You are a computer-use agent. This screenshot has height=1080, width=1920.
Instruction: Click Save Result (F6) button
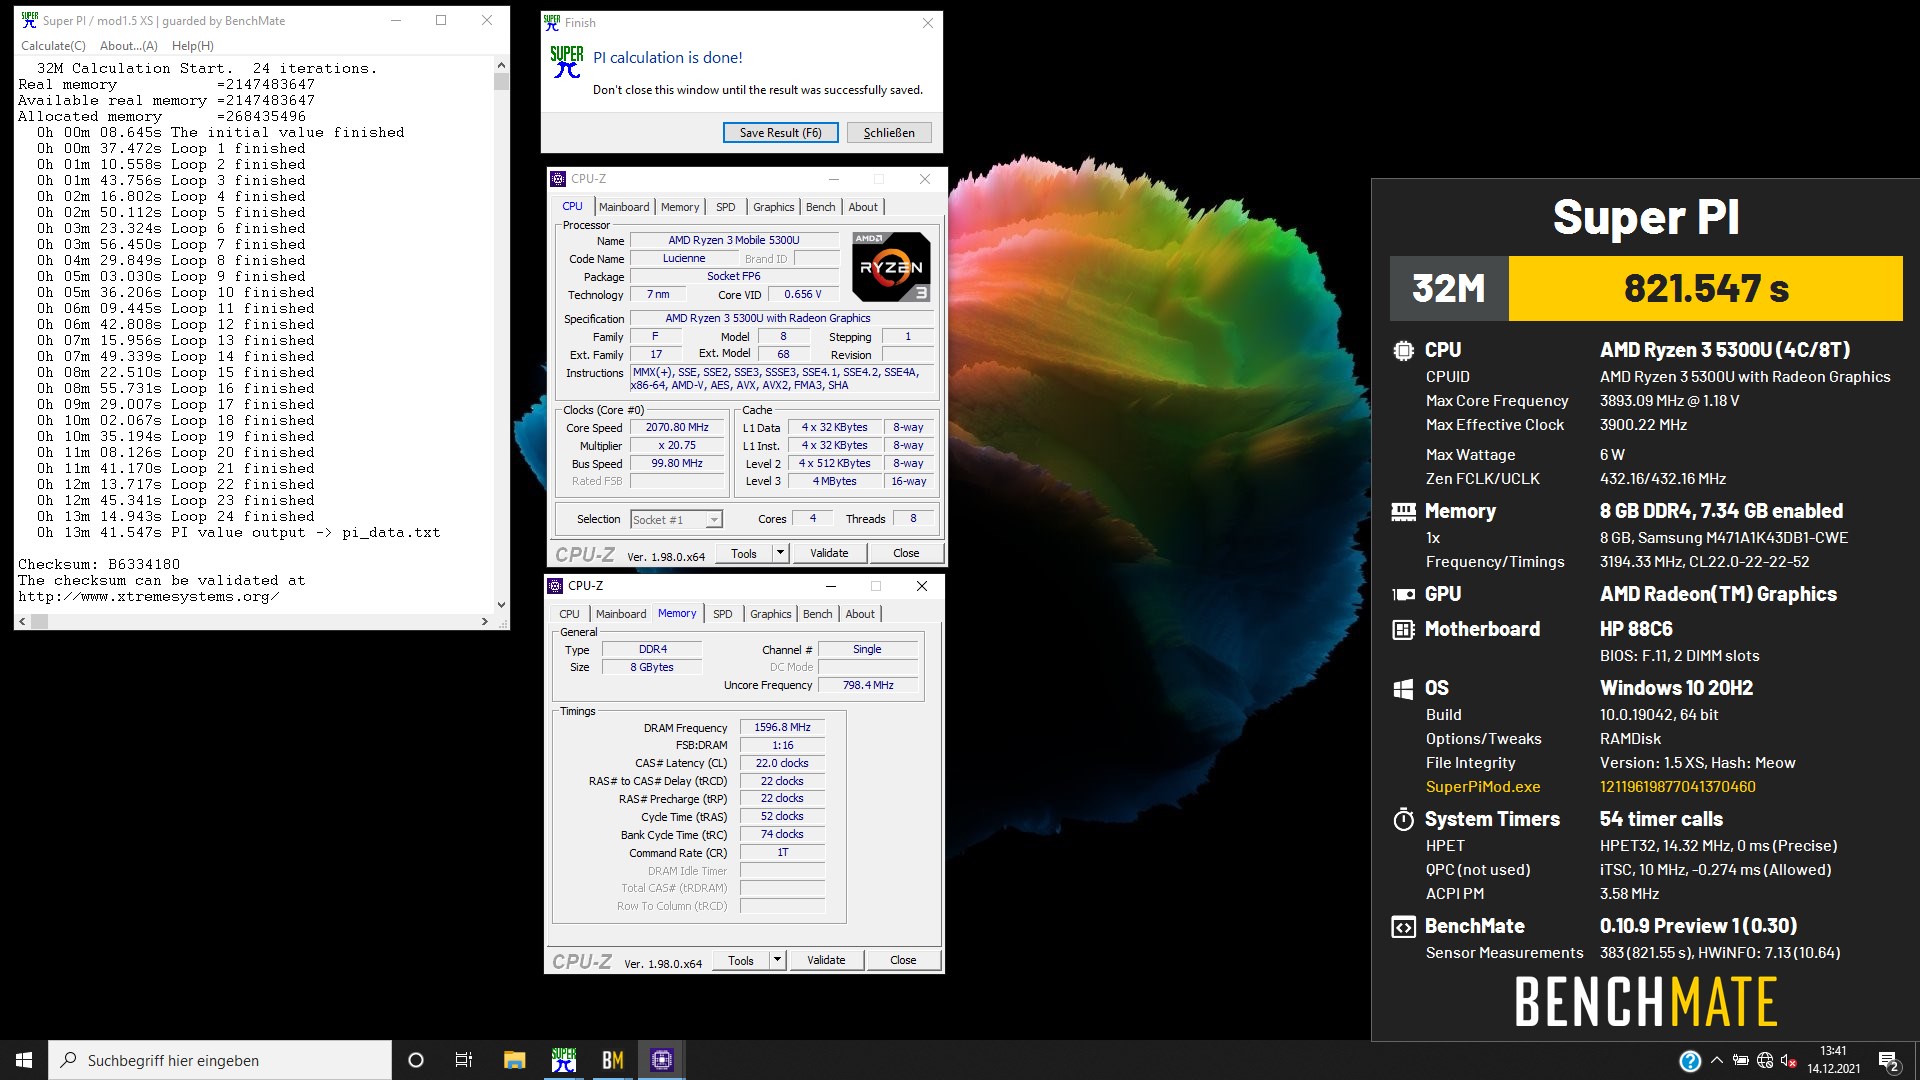(781, 133)
